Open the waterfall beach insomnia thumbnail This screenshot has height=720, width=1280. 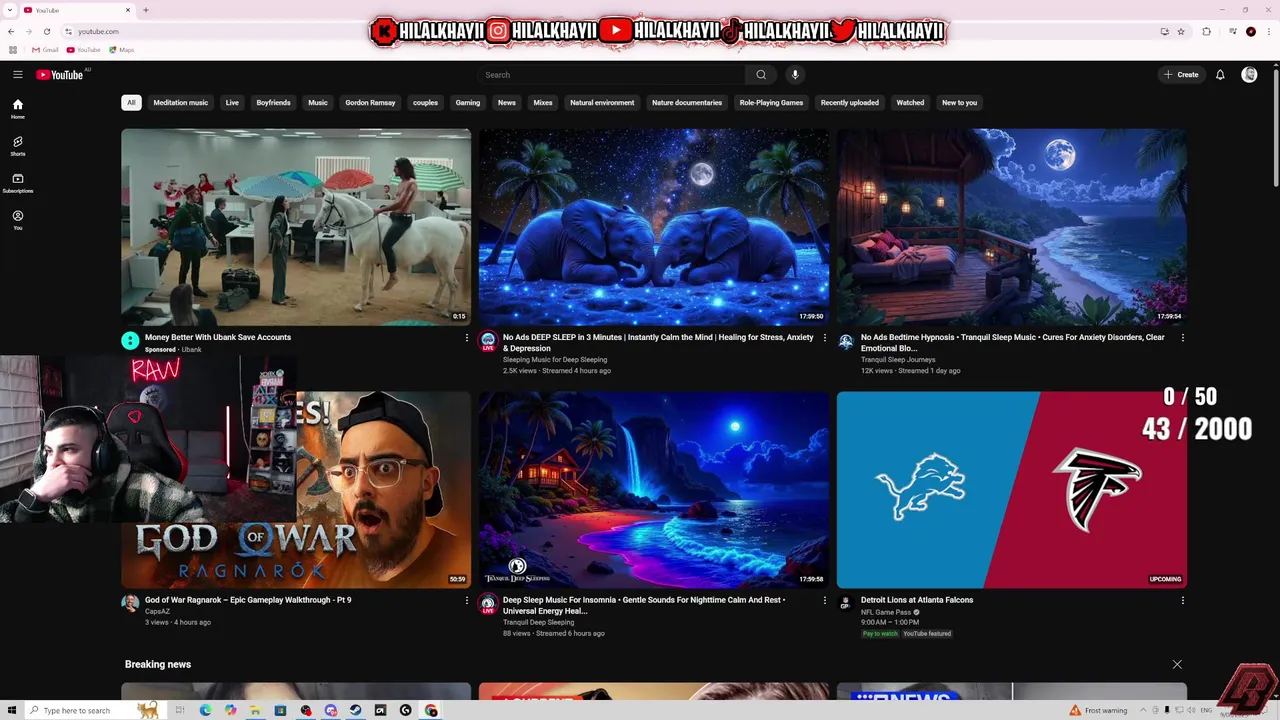tap(654, 490)
